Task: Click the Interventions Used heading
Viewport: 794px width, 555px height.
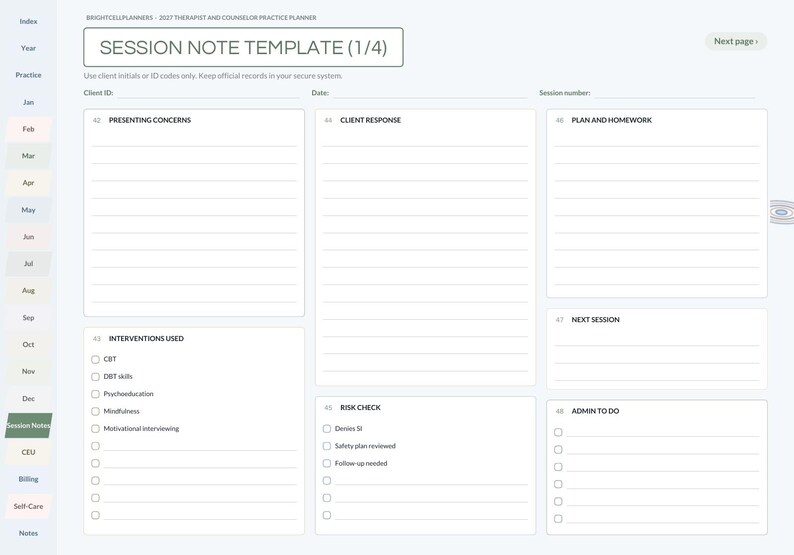Action: (146, 338)
